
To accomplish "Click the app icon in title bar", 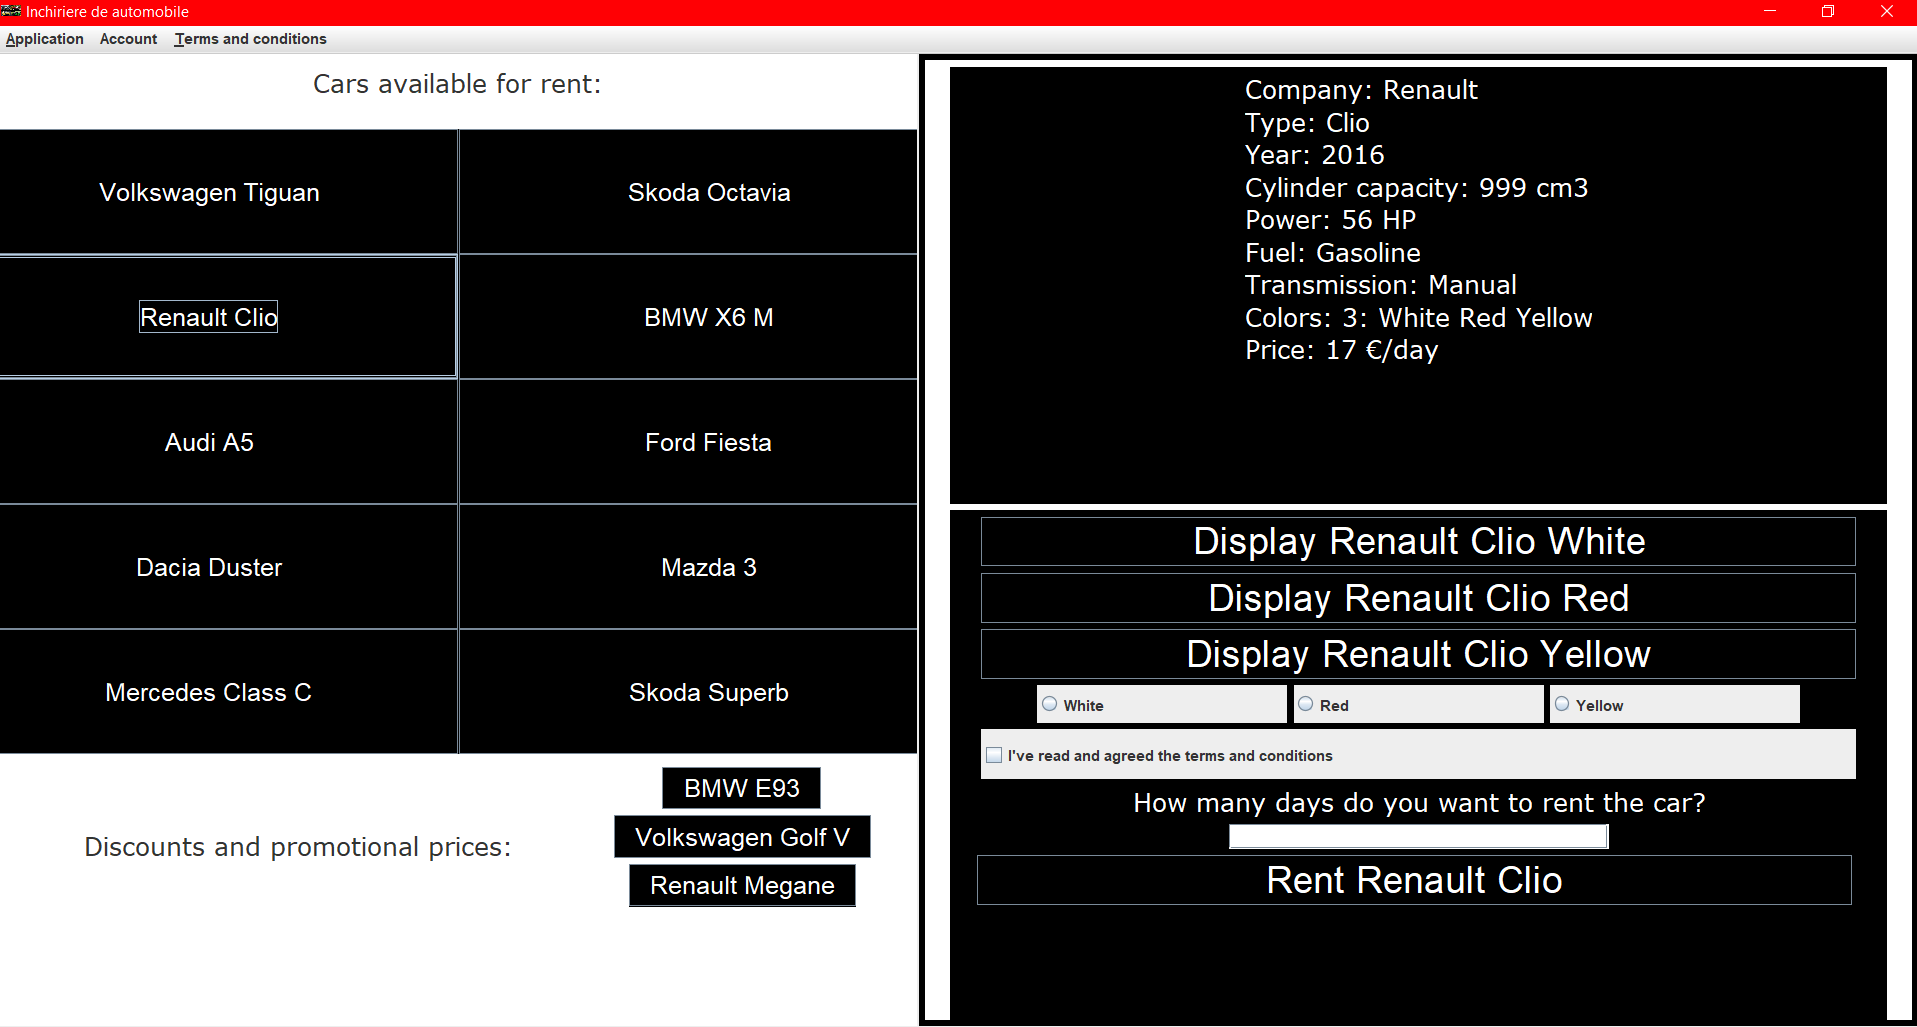I will 12,12.
